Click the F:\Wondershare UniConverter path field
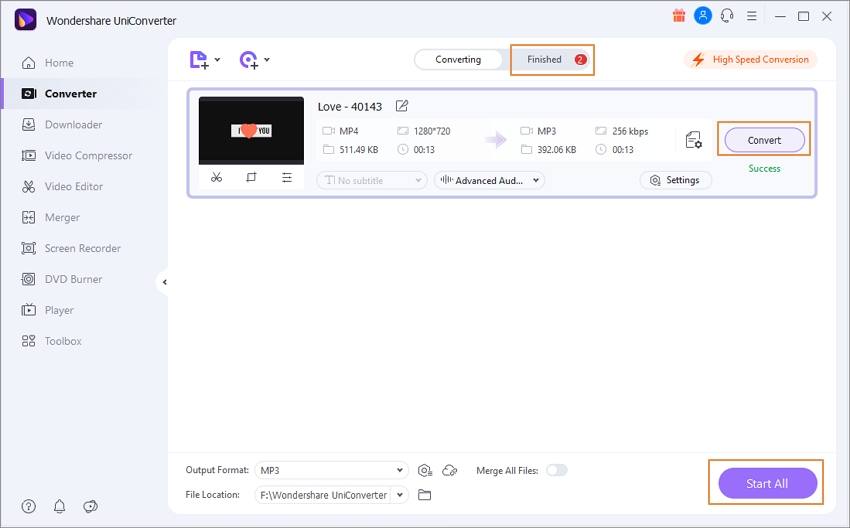The height and width of the screenshot is (528, 850). pos(323,495)
